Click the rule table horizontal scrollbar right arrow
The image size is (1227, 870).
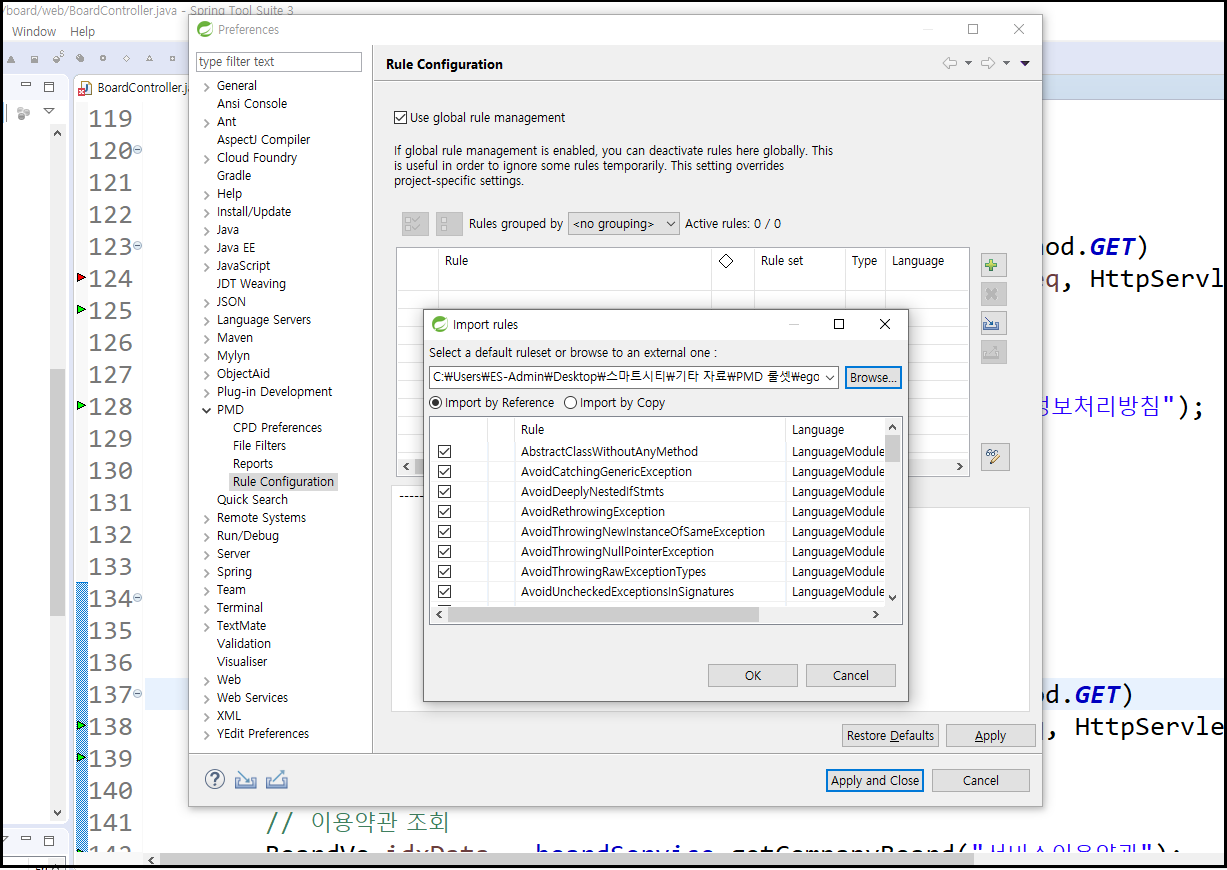pos(960,467)
